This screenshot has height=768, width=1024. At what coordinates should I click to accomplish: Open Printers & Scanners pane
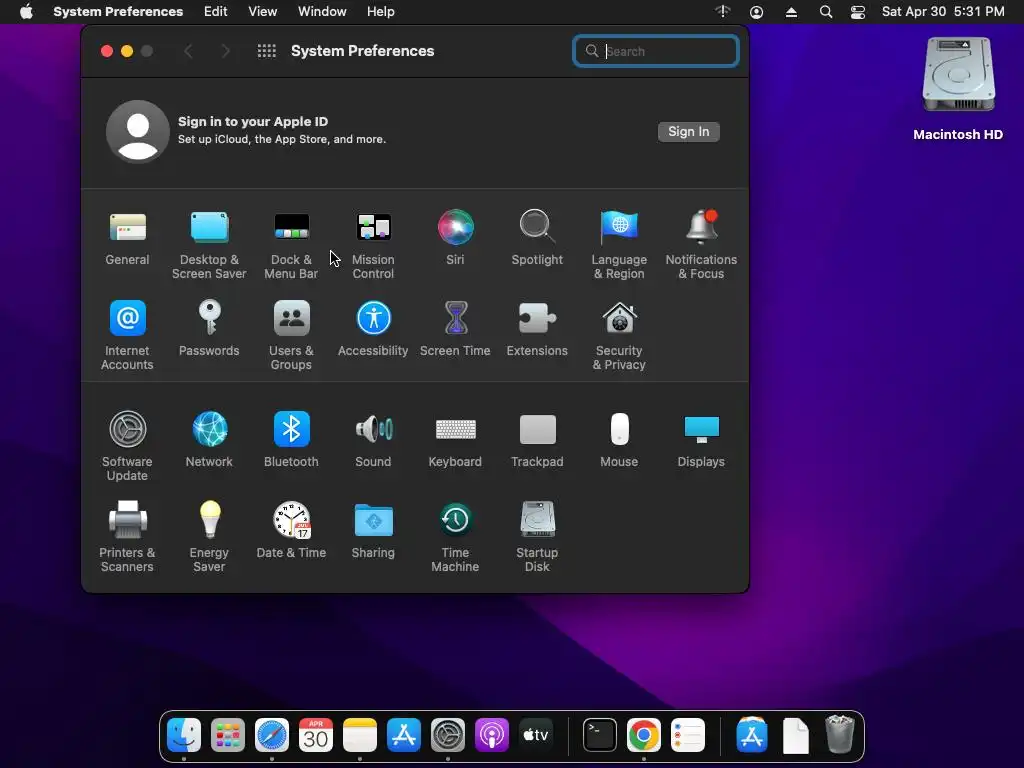[x=127, y=537]
